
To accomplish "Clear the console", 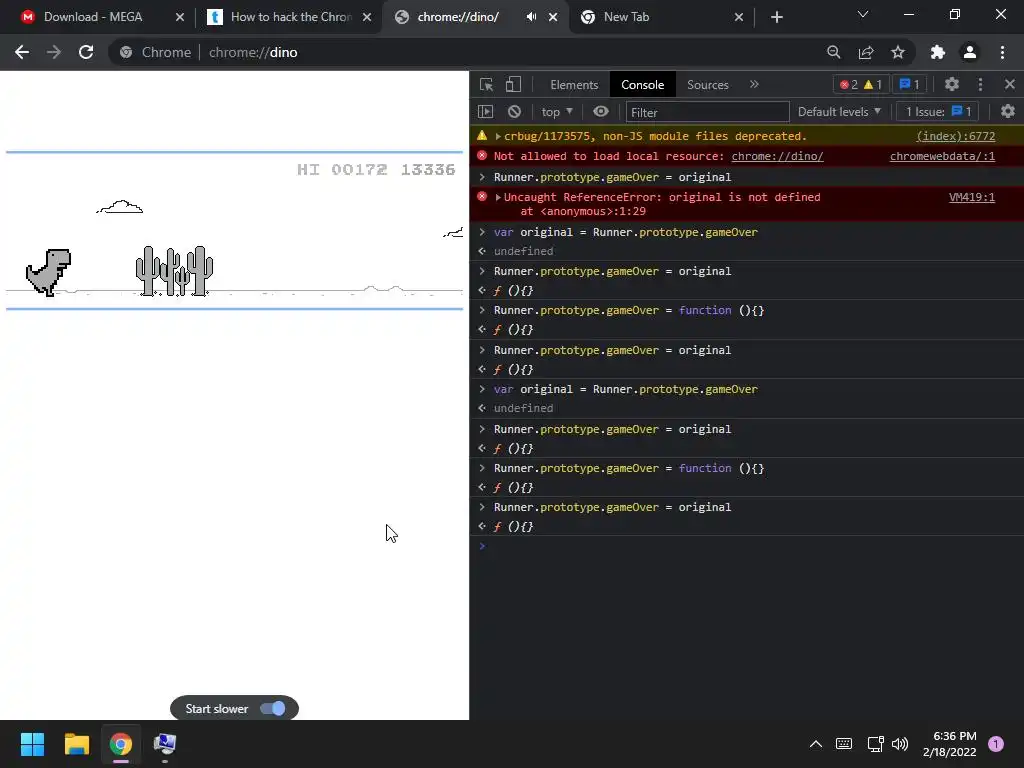I will click(x=515, y=112).
